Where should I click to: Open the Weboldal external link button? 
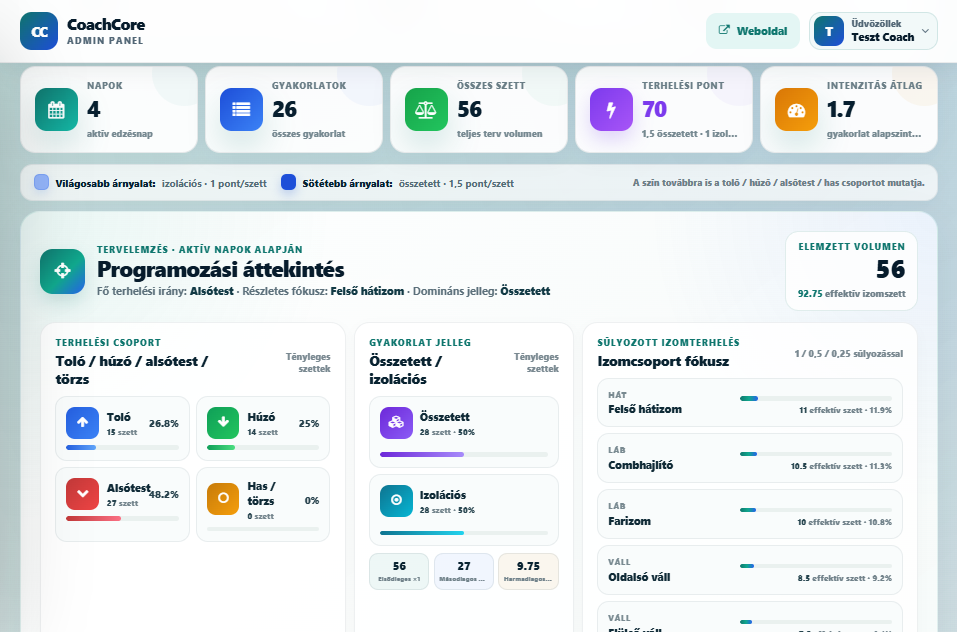(753, 31)
